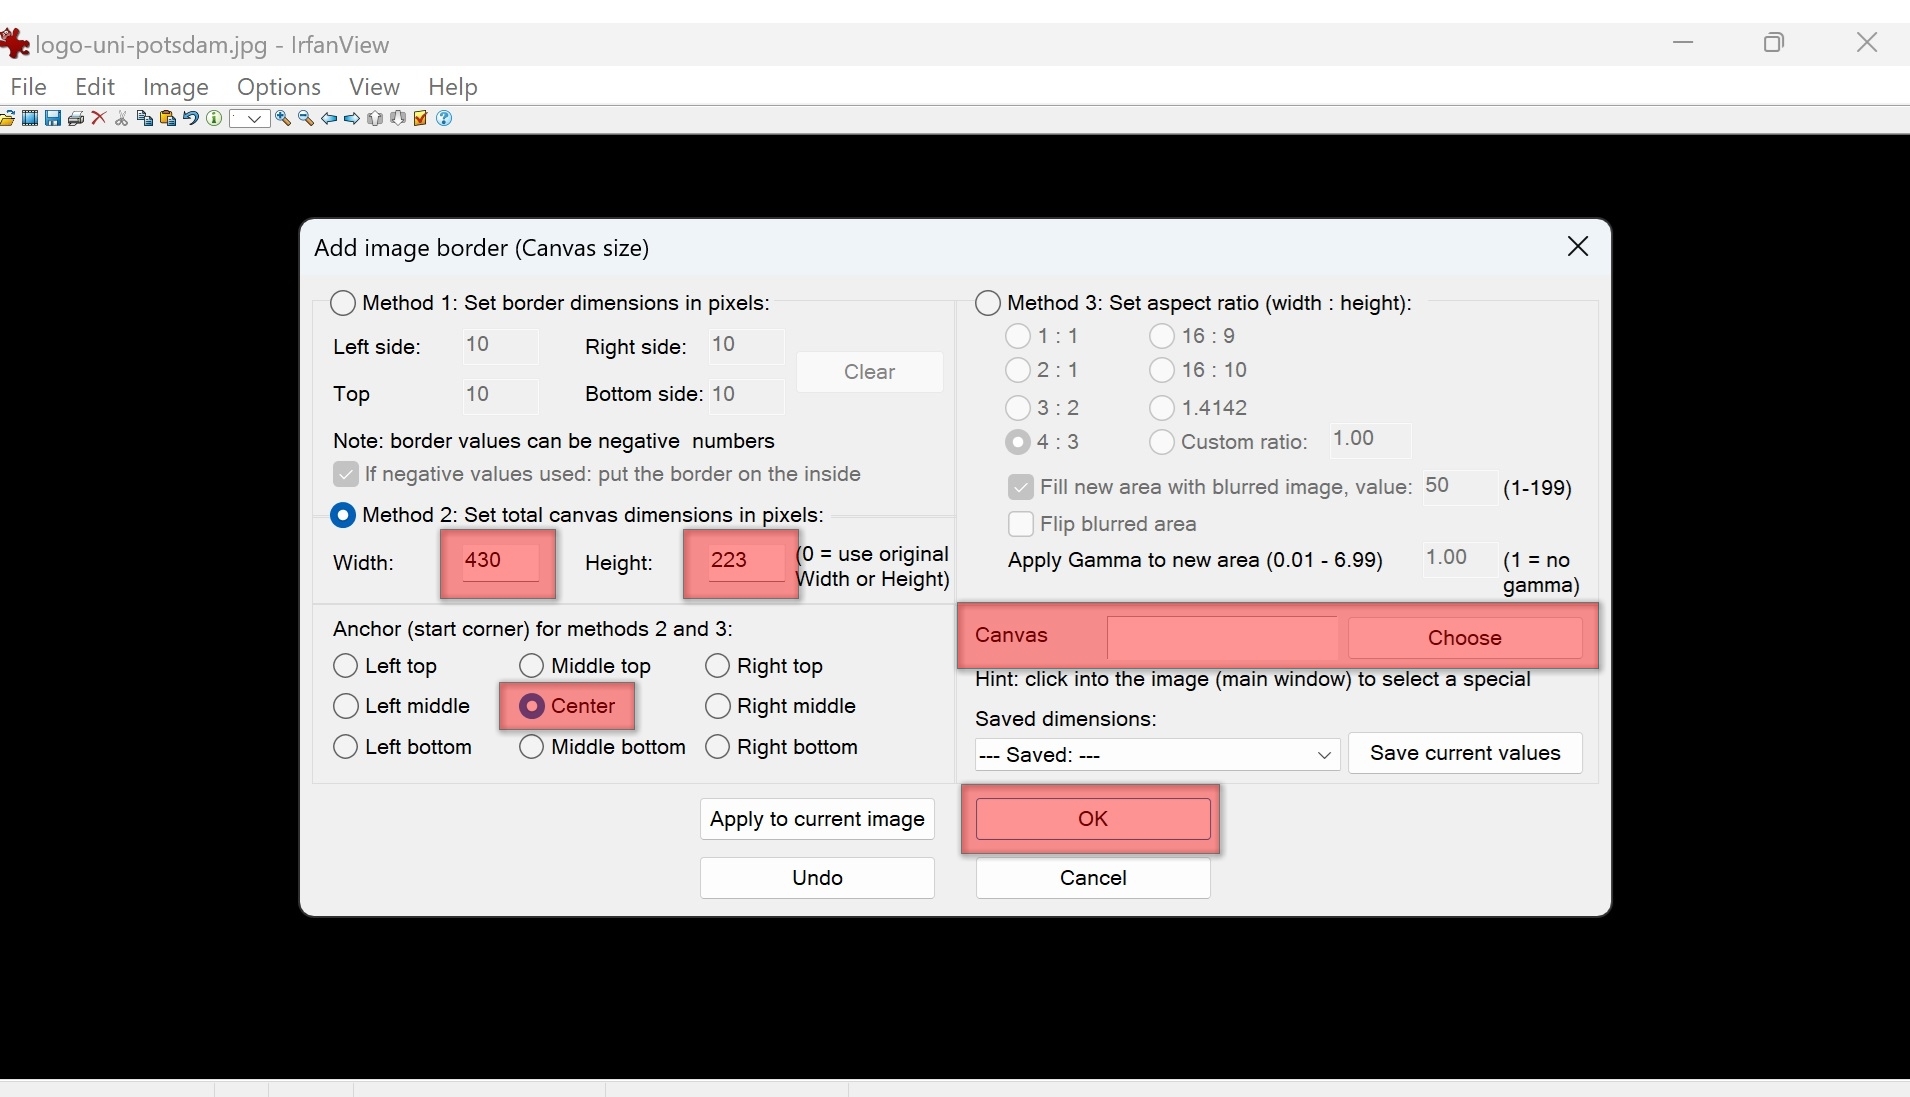Click the Canvas color swatch
The image size is (1910, 1097).
coord(1222,637)
